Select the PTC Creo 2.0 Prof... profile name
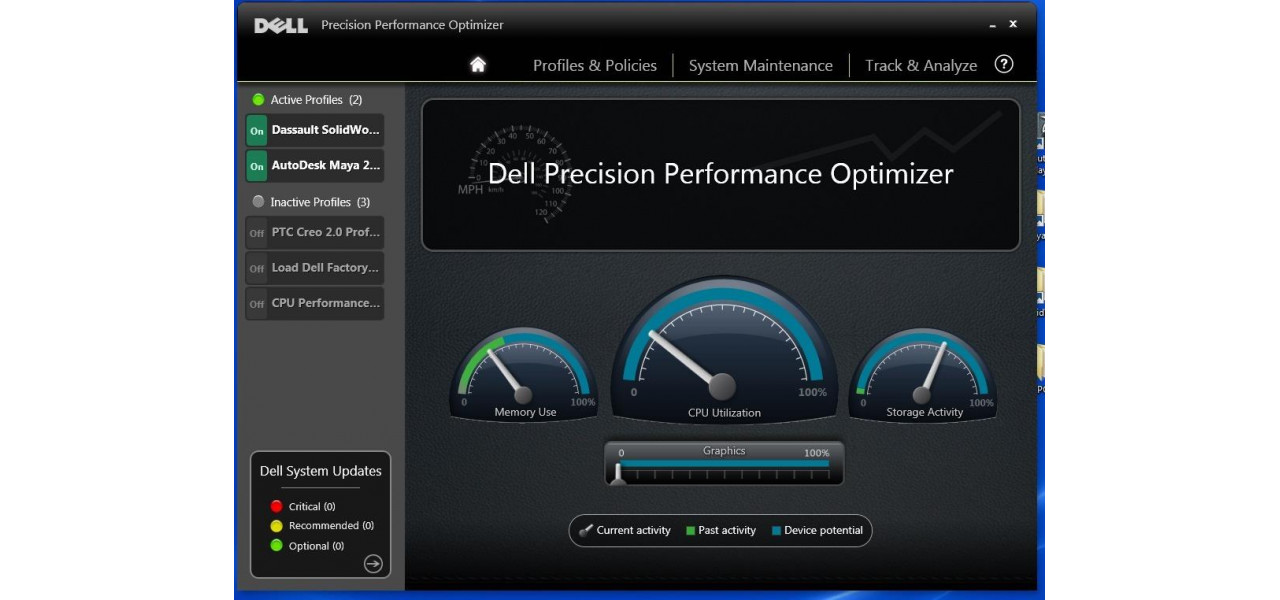 (326, 232)
